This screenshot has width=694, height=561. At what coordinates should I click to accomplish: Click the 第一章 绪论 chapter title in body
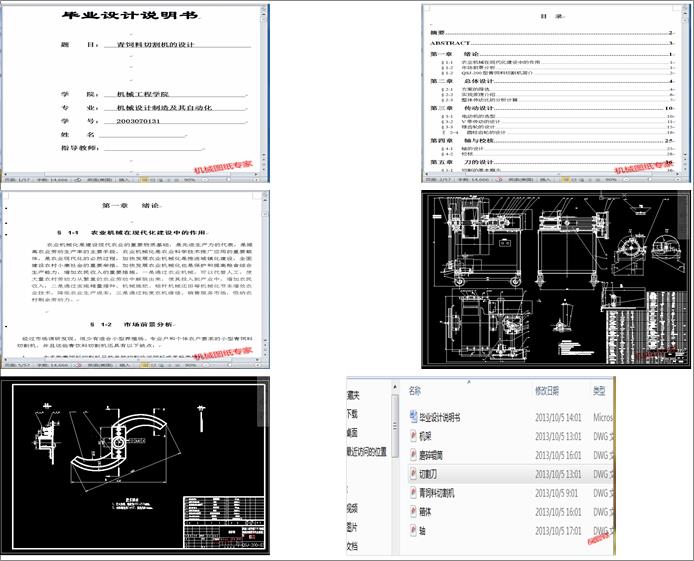(132, 206)
